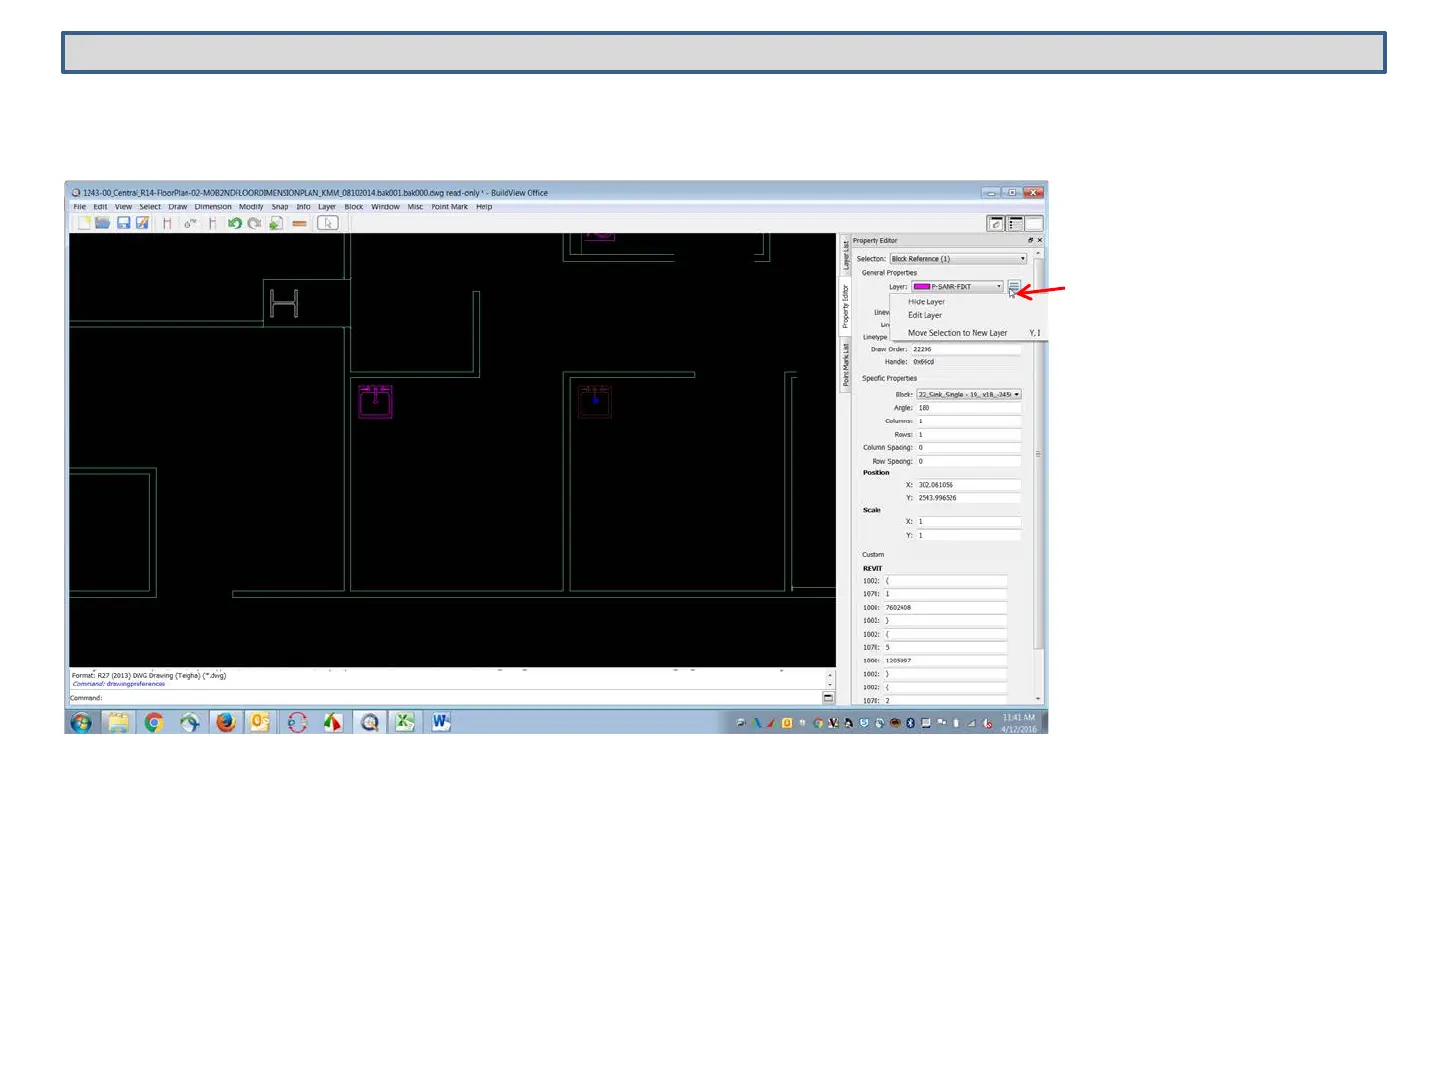This screenshot has height=1080, width=1440.
Task: Click the Save As pencil-disk icon
Action: click(x=142, y=223)
